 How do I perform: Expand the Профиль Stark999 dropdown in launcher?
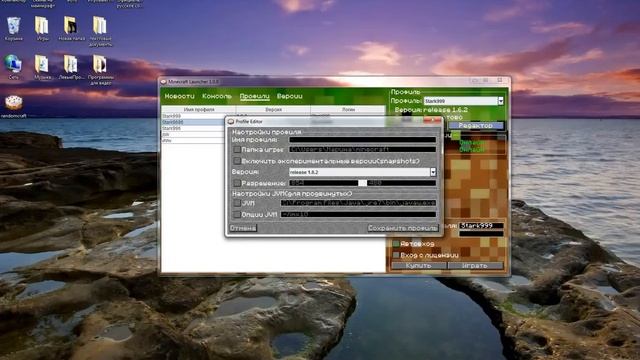pos(500,100)
